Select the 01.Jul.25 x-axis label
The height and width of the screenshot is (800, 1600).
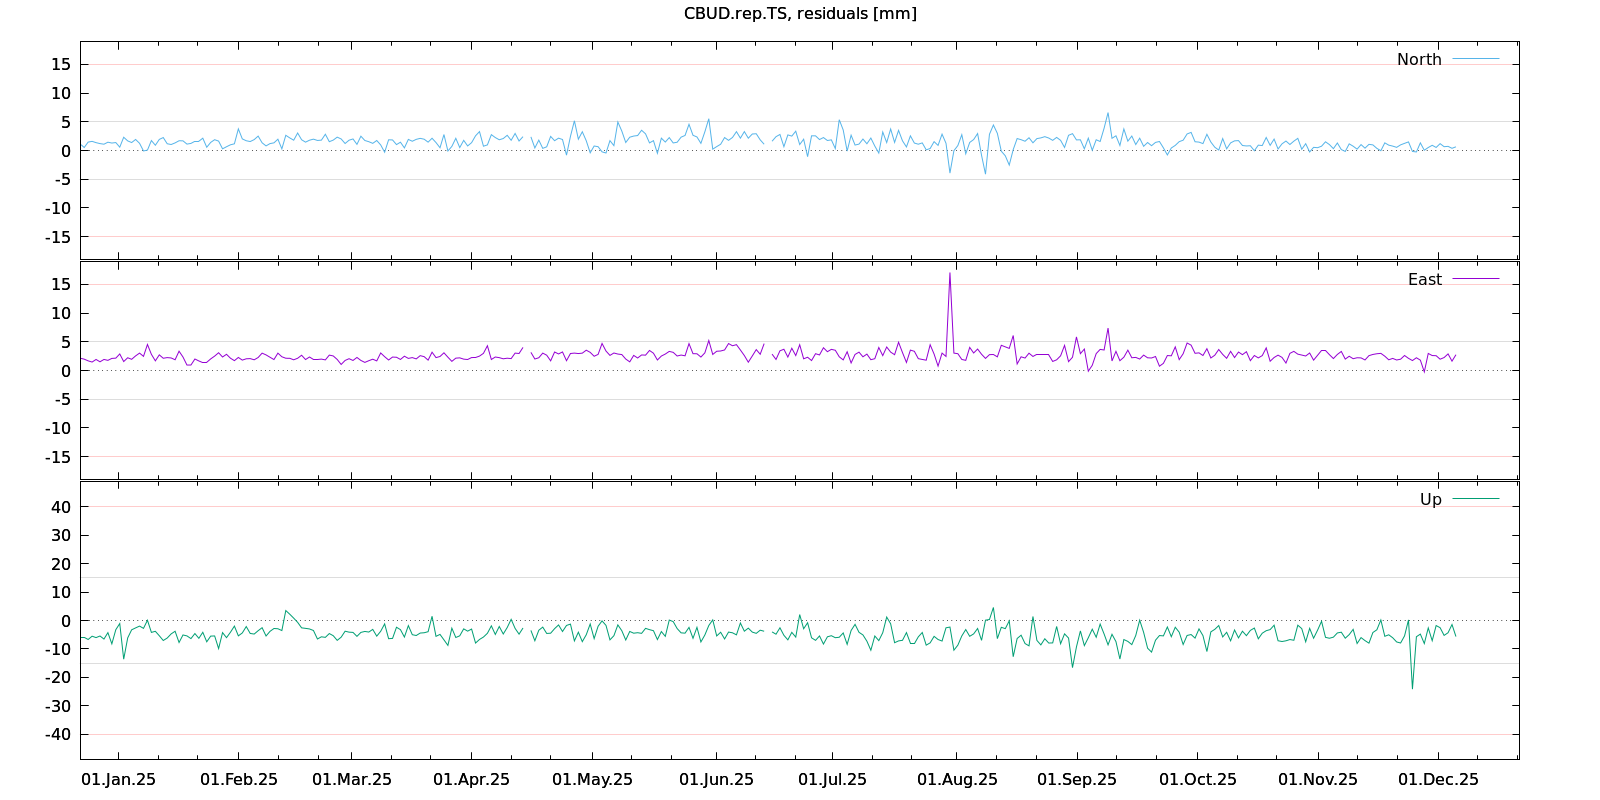click(832, 780)
